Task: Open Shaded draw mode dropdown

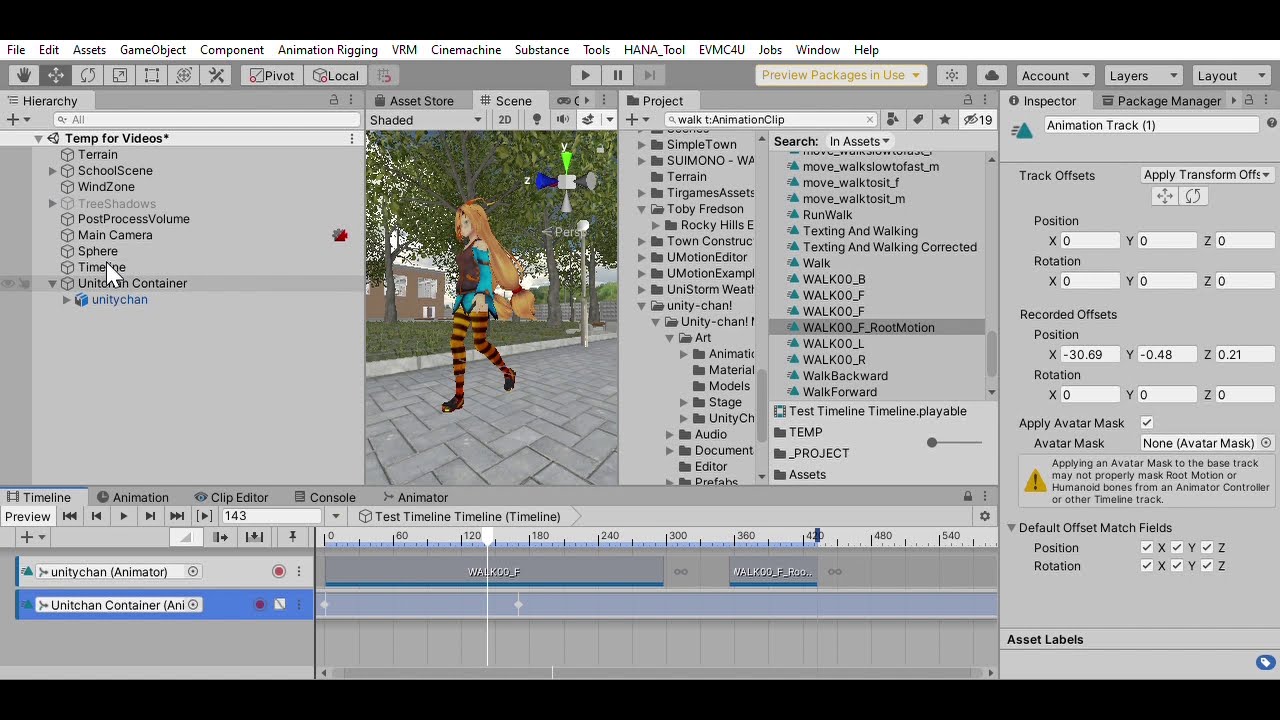Action: click(427, 119)
